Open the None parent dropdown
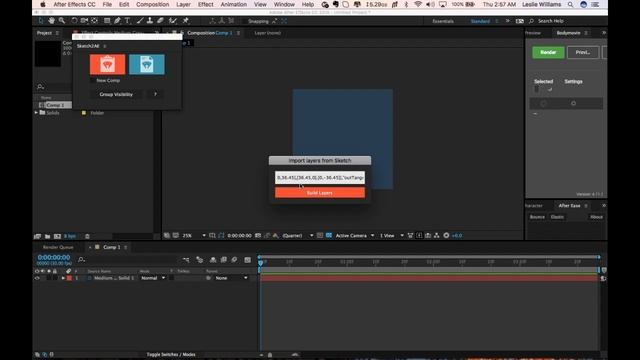The width and height of the screenshot is (640, 360). (x=231, y=278)
